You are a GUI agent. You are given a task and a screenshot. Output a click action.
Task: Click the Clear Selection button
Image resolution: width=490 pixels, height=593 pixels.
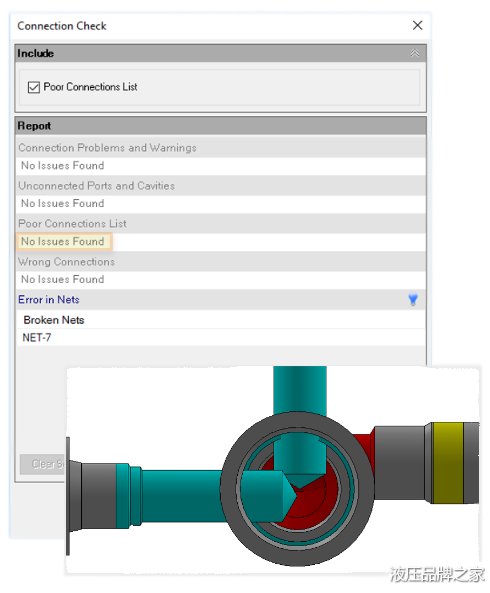[43, 464]
